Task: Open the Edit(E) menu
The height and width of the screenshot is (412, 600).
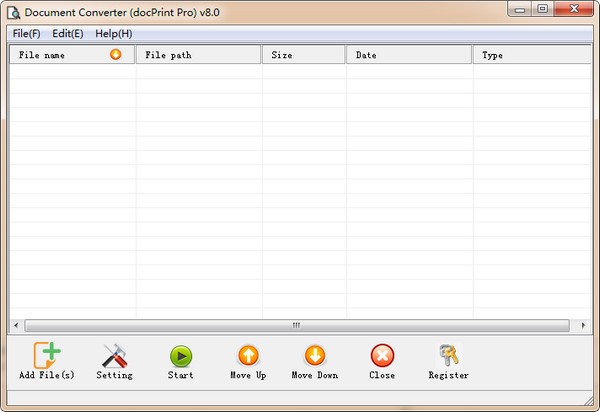Action: tap(68, 33)
